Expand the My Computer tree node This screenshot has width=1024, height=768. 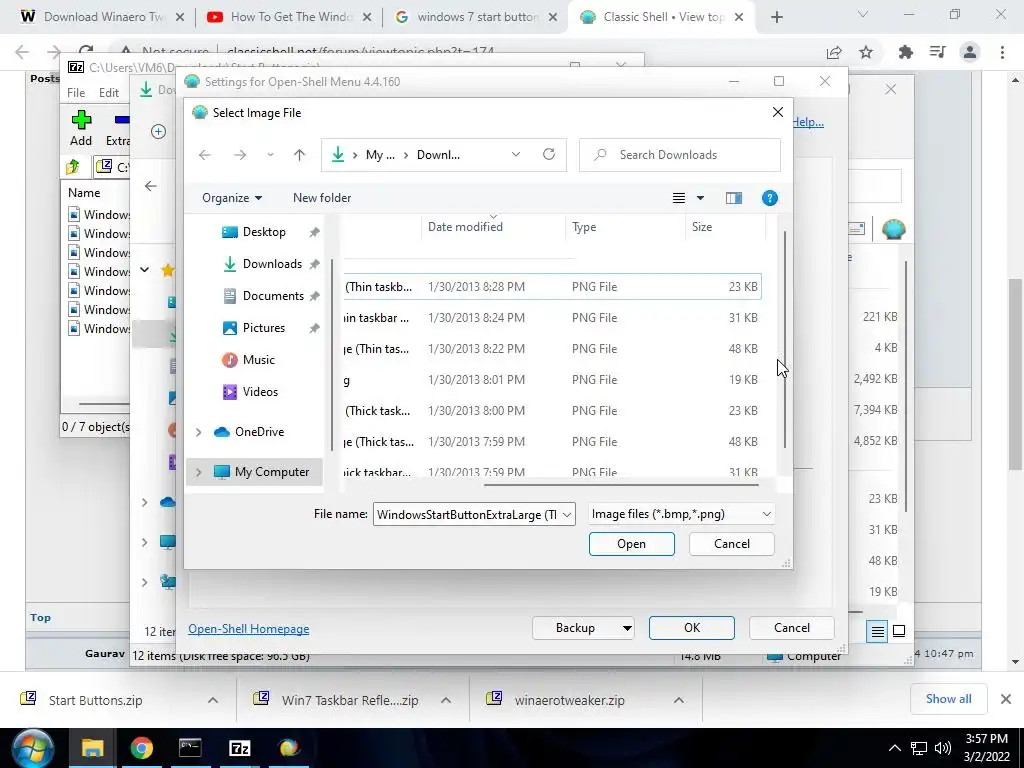(x=199, y=472)
